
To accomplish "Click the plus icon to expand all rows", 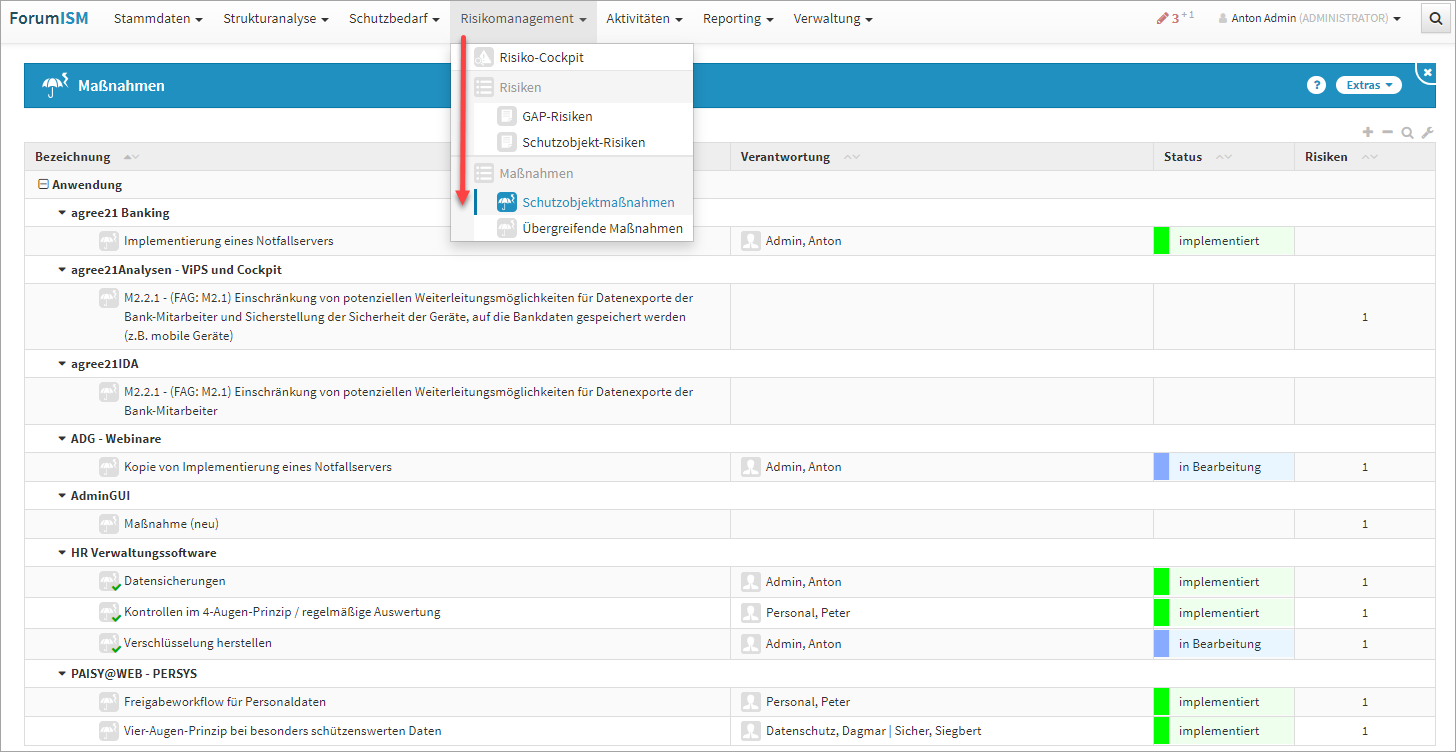I will click(1368, 132).
